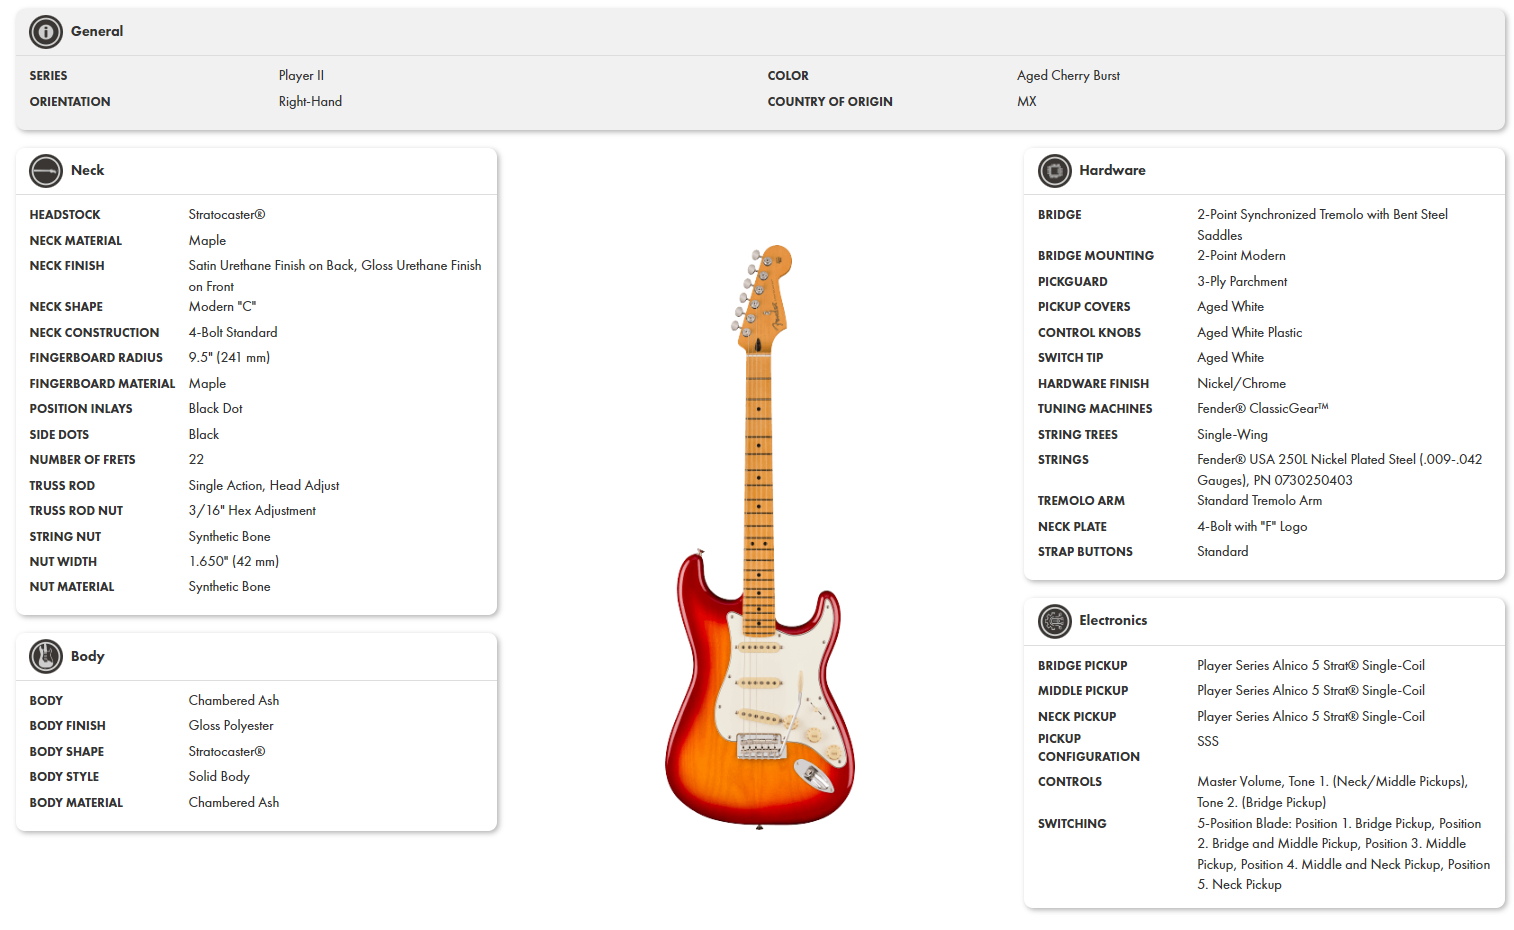The height and width of the screenshot is (930, 1514).
Task: Click the PICKUP COVERS label
Action: click(1084, 307)
